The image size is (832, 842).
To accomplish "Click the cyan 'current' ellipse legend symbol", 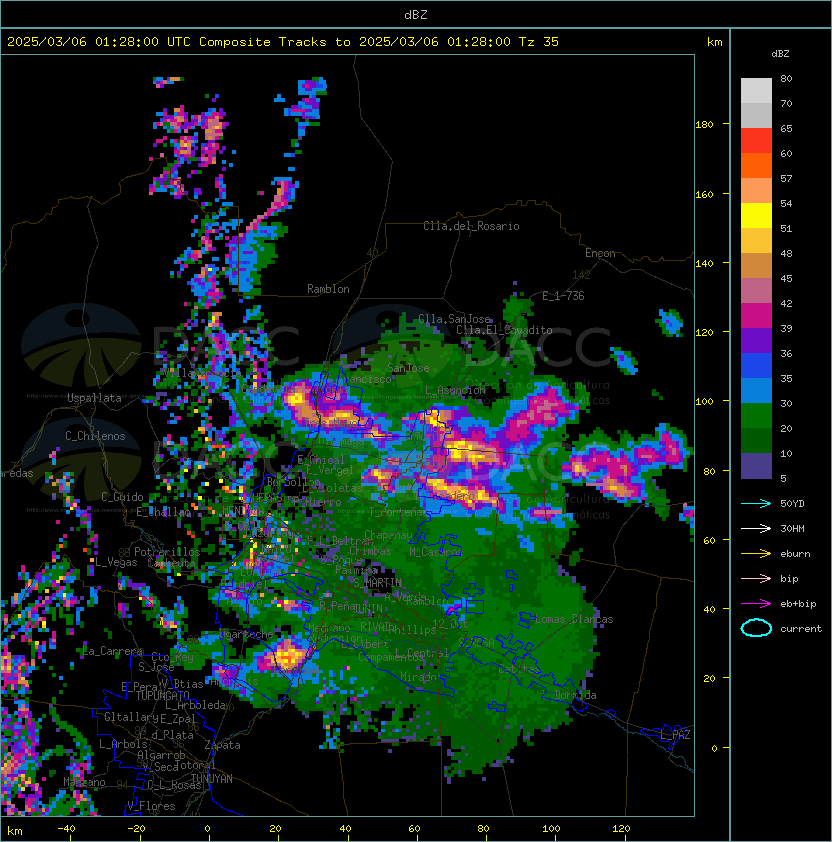I will click(756, 628).
